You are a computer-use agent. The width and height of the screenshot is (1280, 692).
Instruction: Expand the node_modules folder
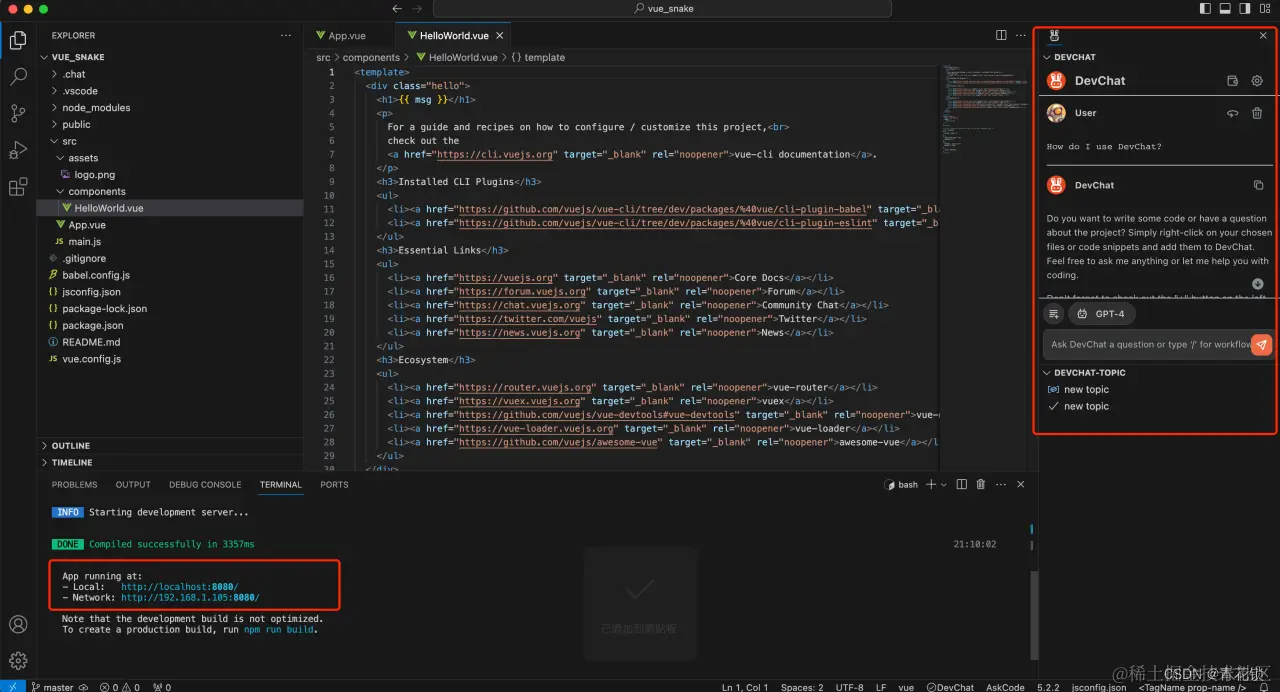coord(170,108)
